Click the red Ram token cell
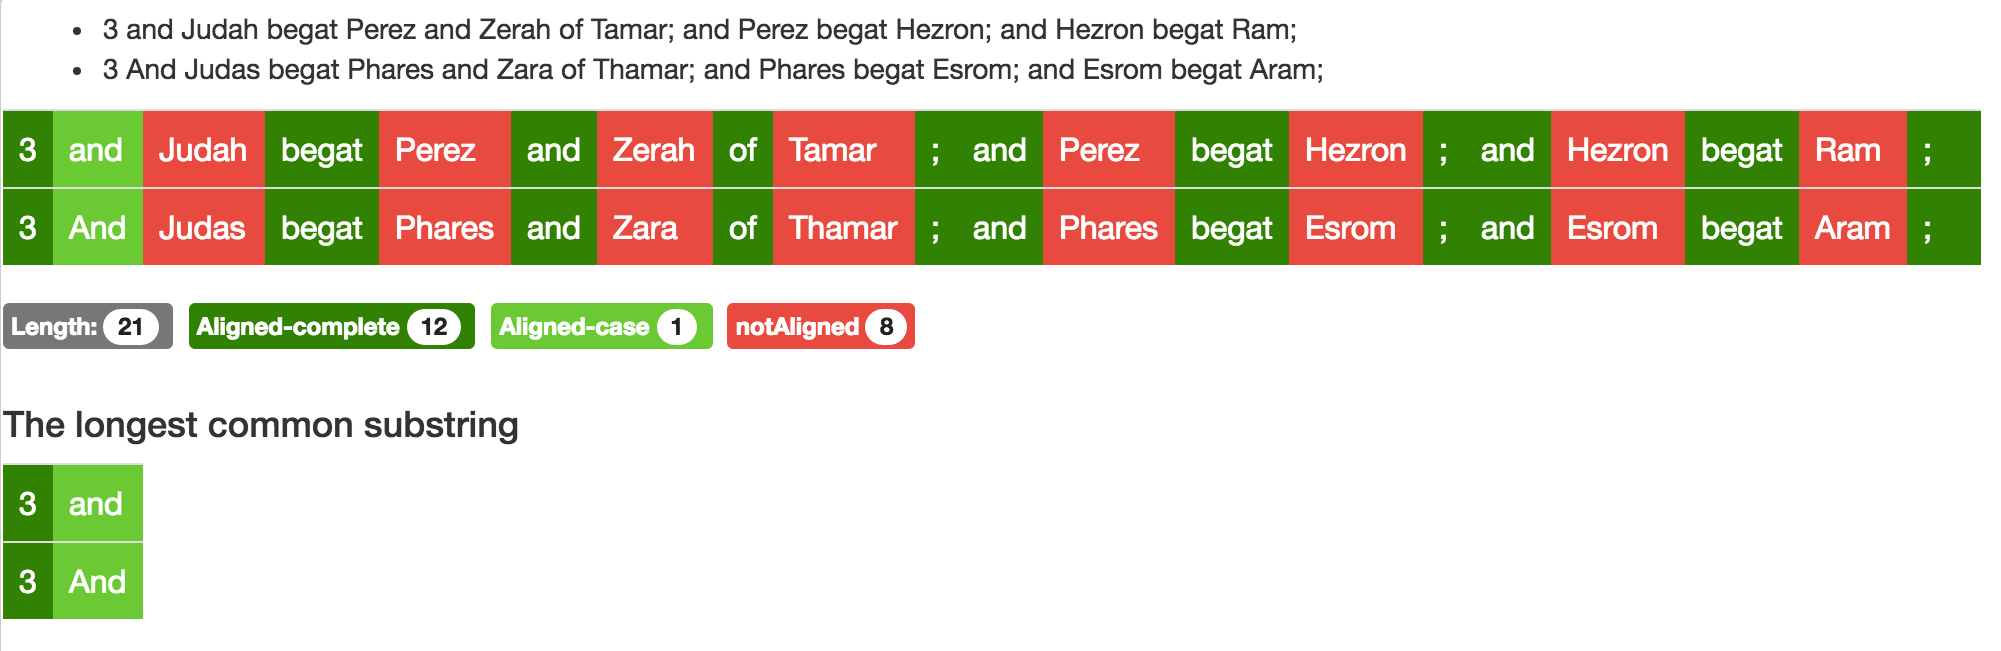This screenshot has height=651, width=2001. pos(1851,150)
